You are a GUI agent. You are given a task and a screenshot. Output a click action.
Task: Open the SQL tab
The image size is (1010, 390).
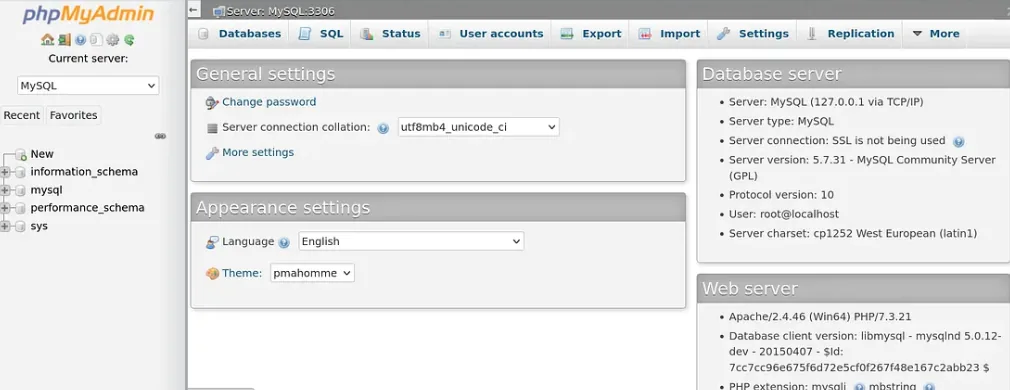pos(321,34)
